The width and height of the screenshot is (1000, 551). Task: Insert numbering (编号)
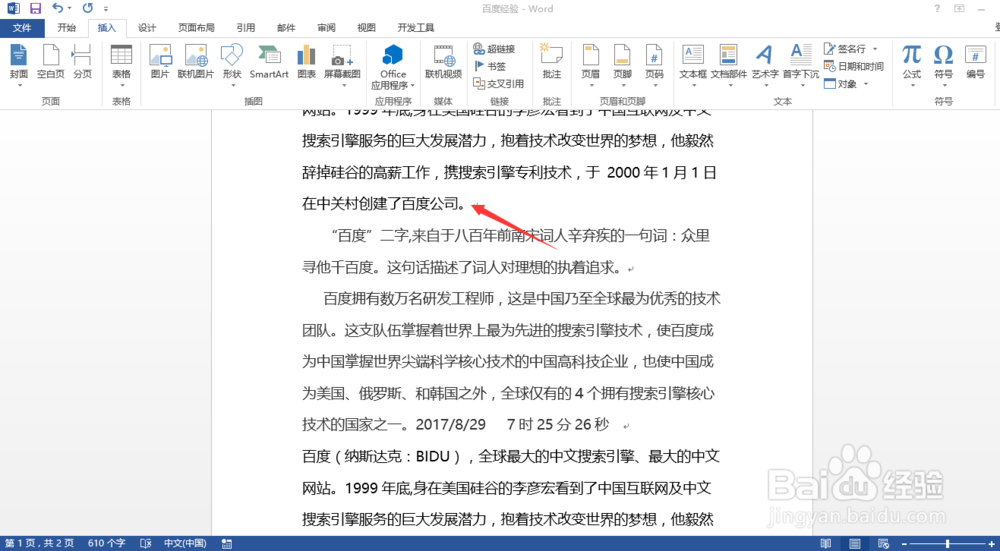point(975,62)
